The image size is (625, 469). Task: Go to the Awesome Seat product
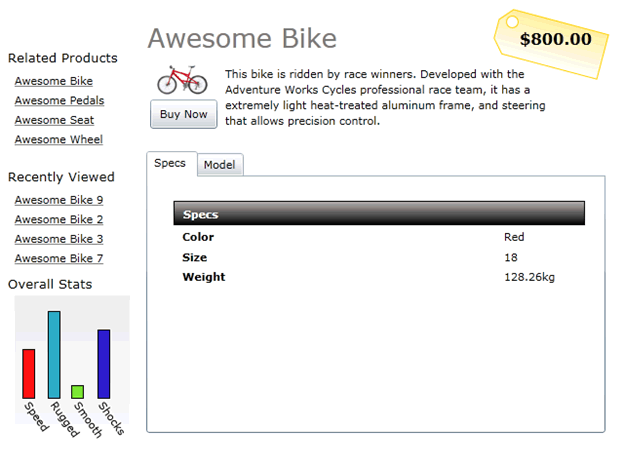pos(55,120)
